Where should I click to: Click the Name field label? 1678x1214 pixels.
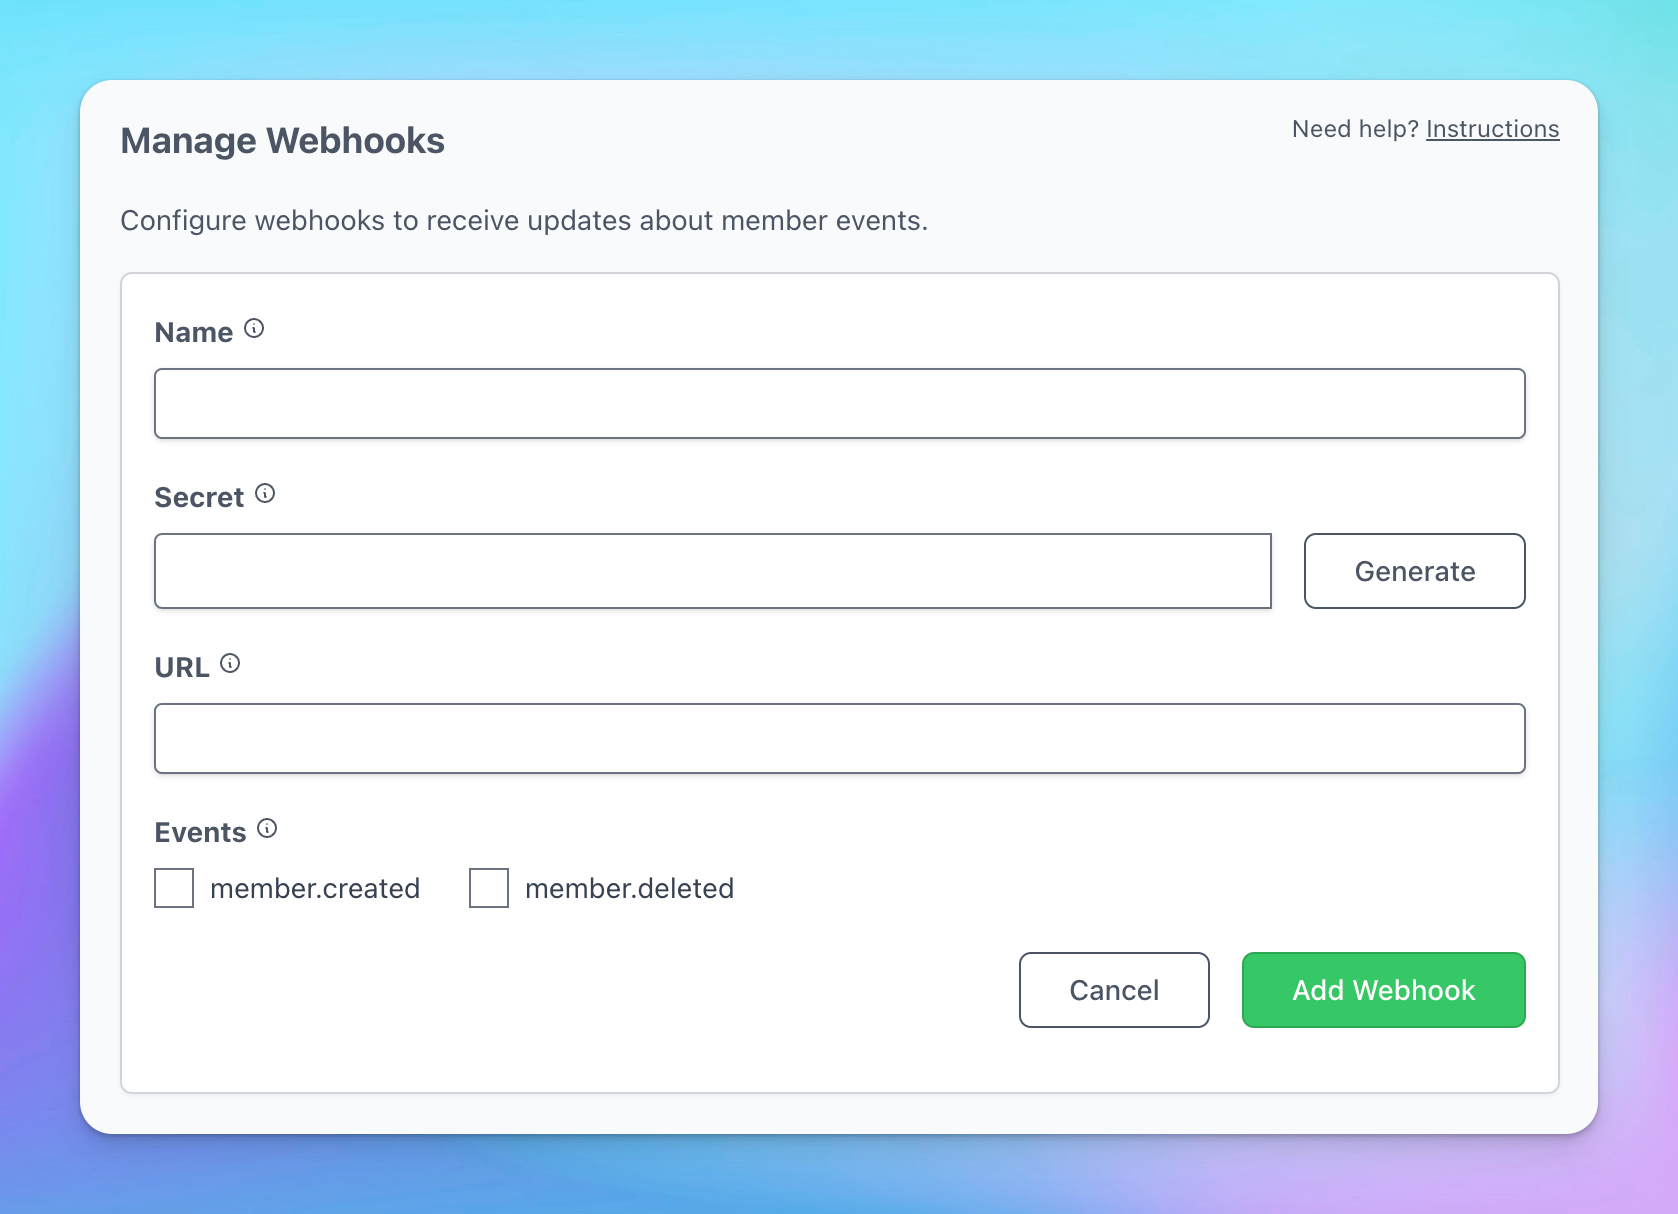click(x=194, y=333)
